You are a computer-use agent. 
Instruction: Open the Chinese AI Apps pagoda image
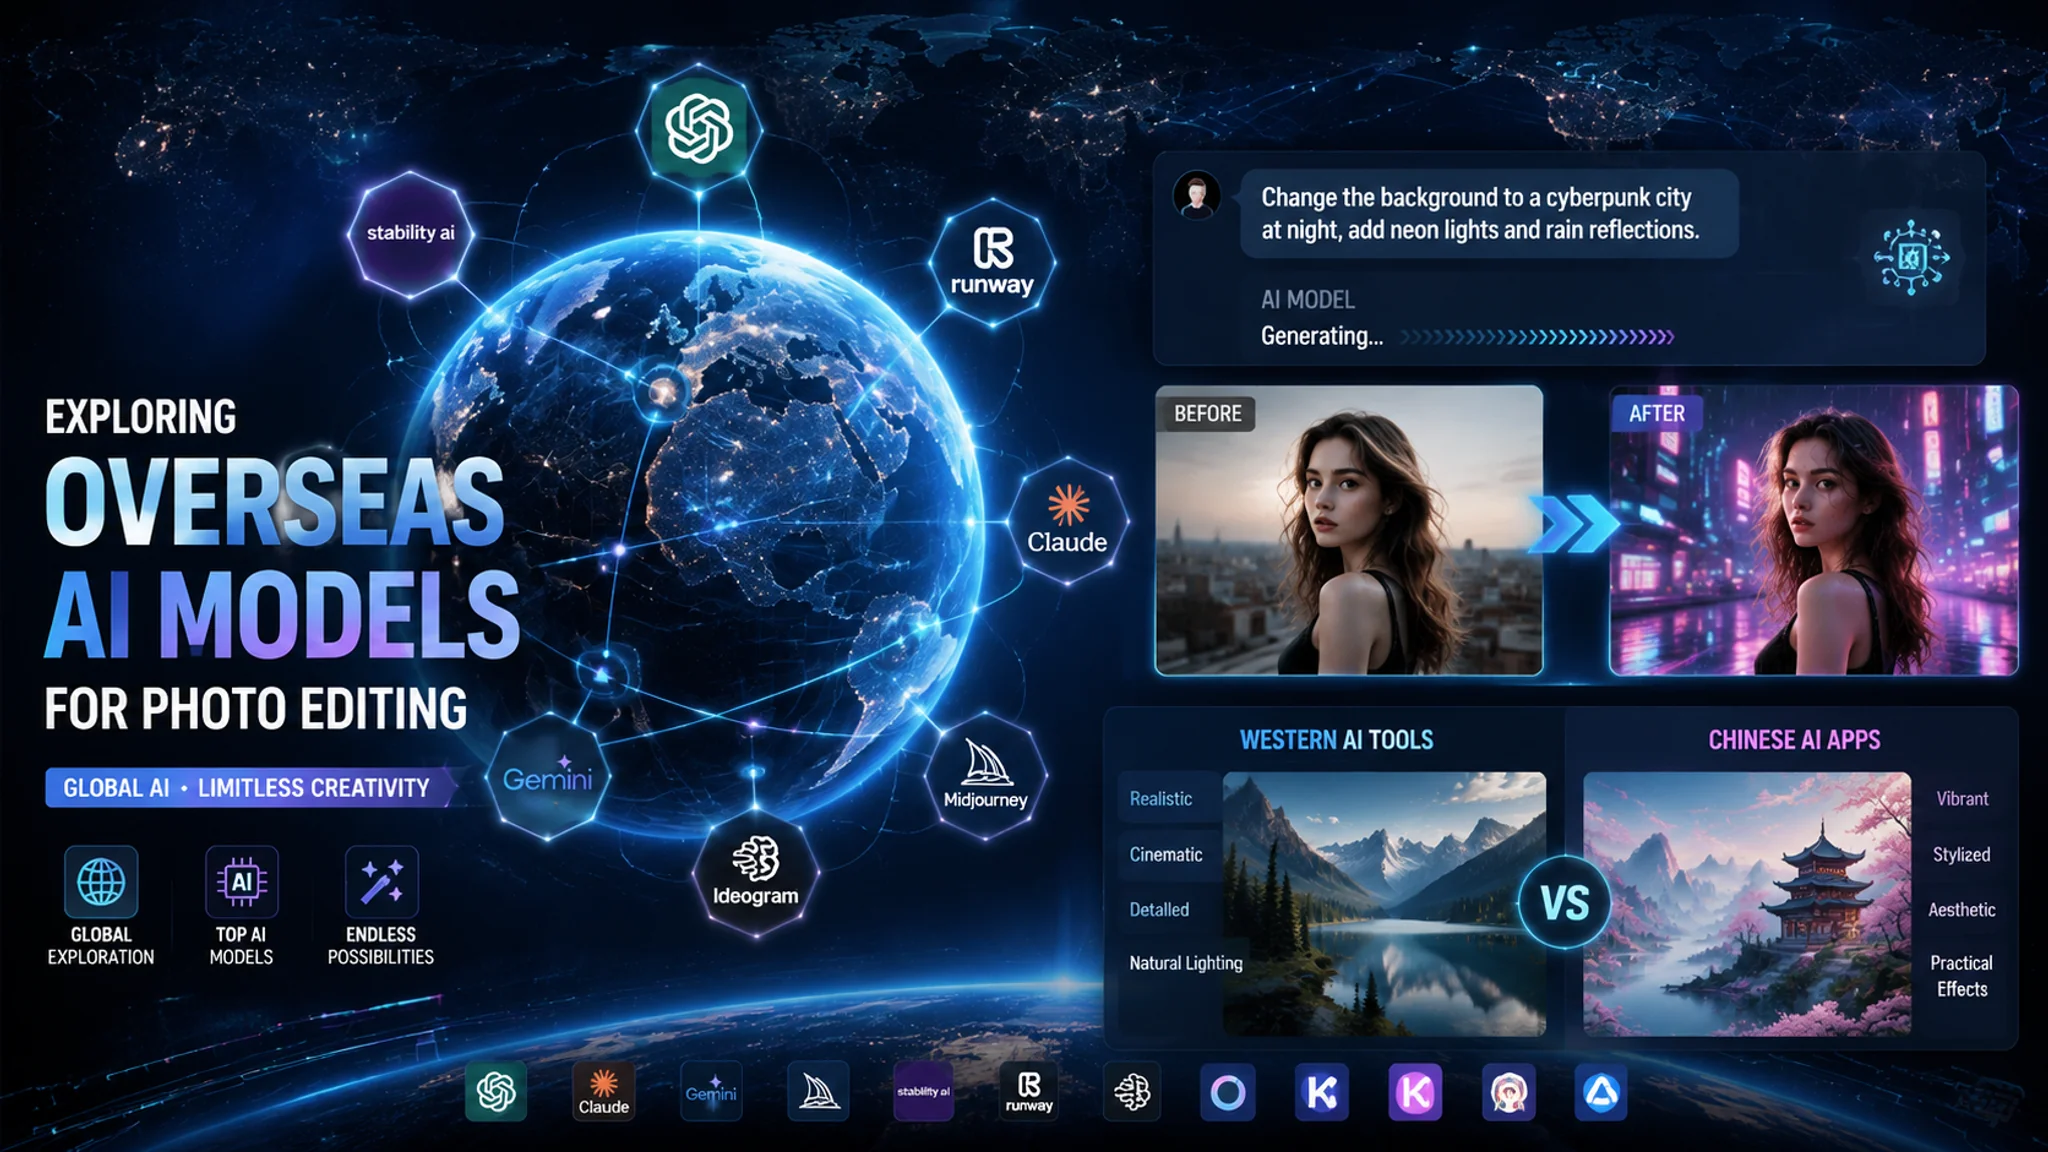coord(1747,904)
